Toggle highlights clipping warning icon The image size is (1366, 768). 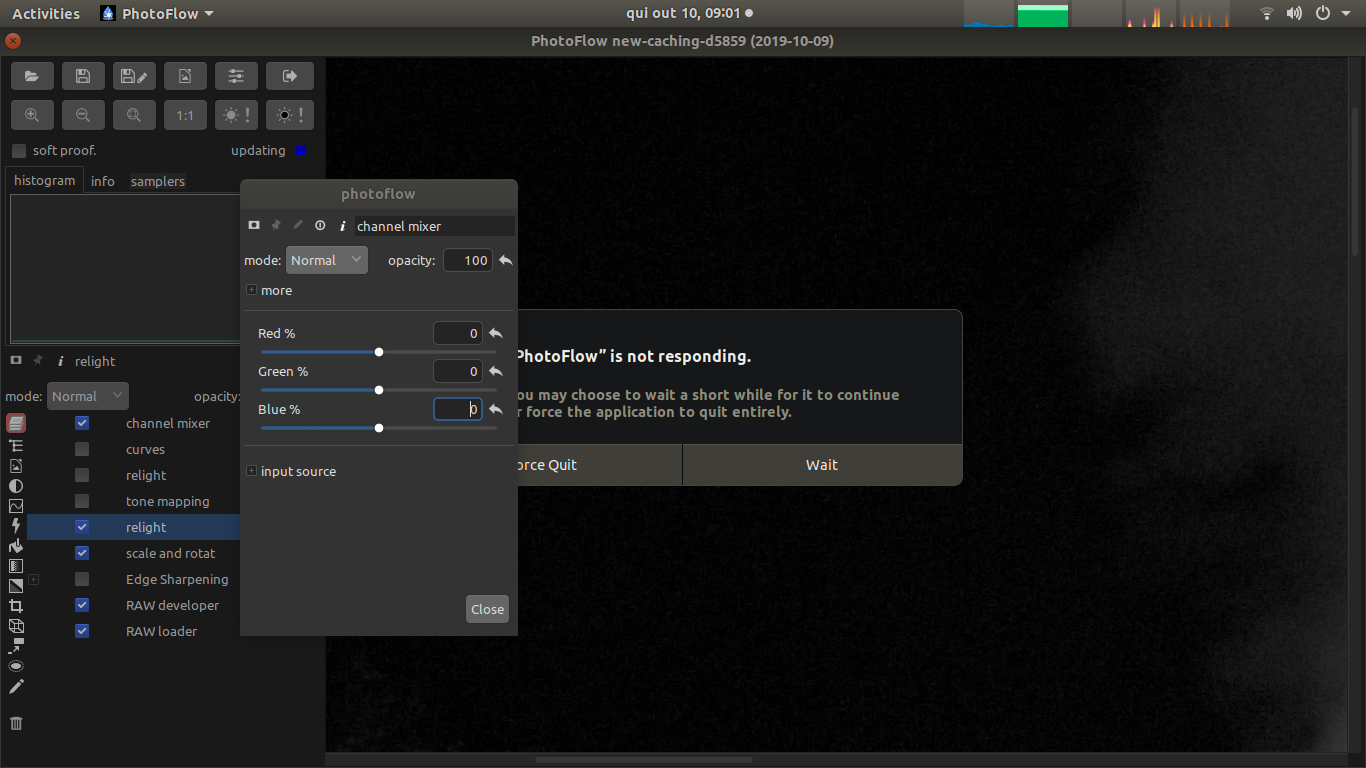[x=238, y=115]
